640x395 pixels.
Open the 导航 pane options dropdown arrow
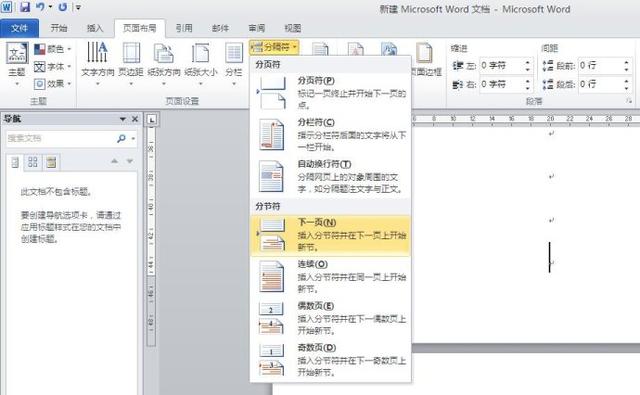coord(122,119)
